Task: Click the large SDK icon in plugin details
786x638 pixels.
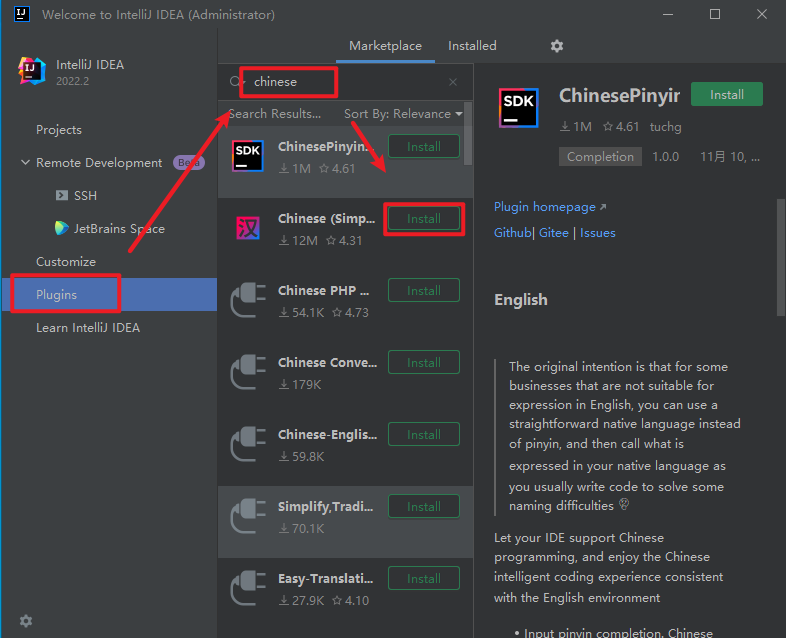Action: click(x=518, y=108)
